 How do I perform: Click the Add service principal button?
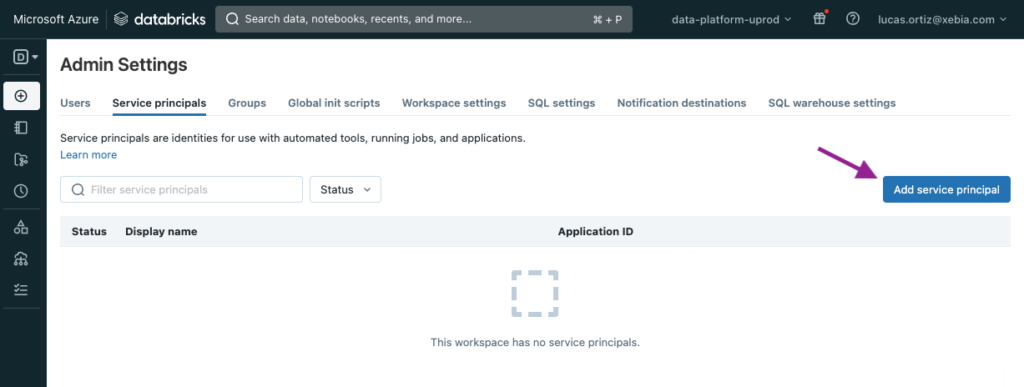click(x=946, y=190)
